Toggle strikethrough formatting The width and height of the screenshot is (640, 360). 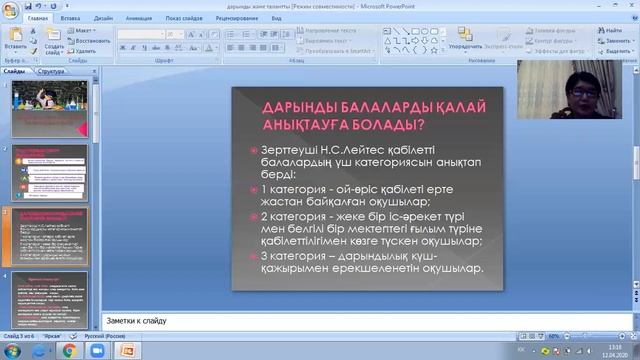[x=156, y=48]
